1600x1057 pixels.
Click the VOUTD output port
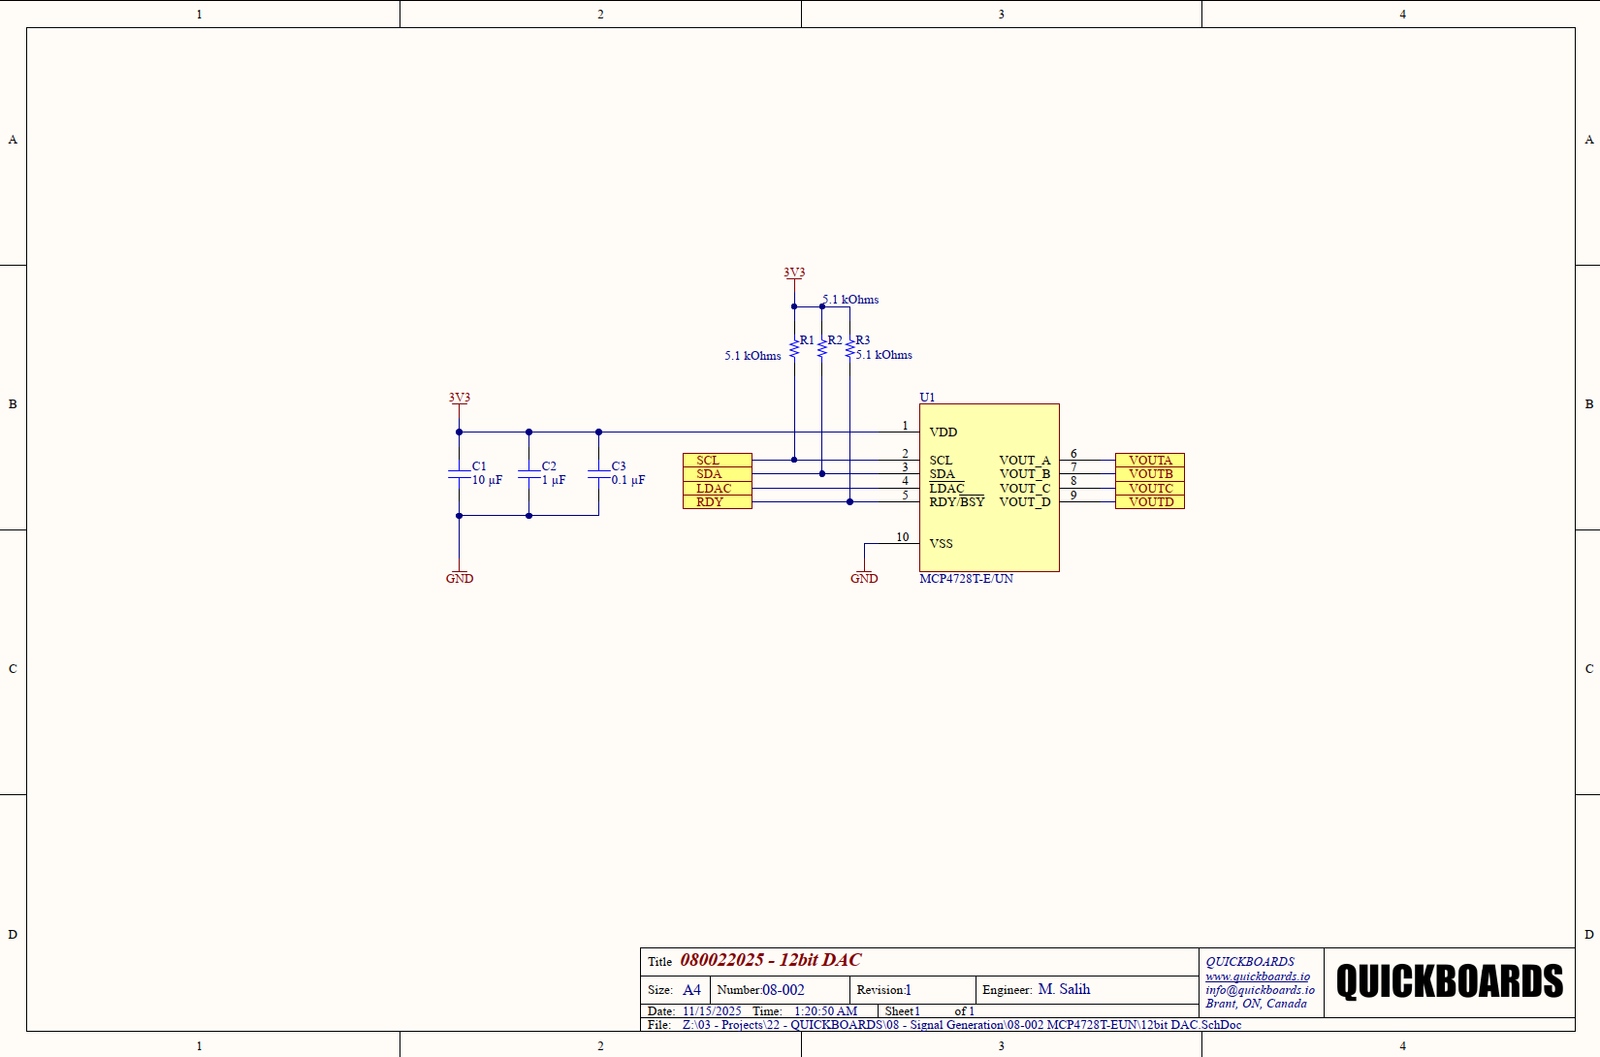(x=1150, y=502)
